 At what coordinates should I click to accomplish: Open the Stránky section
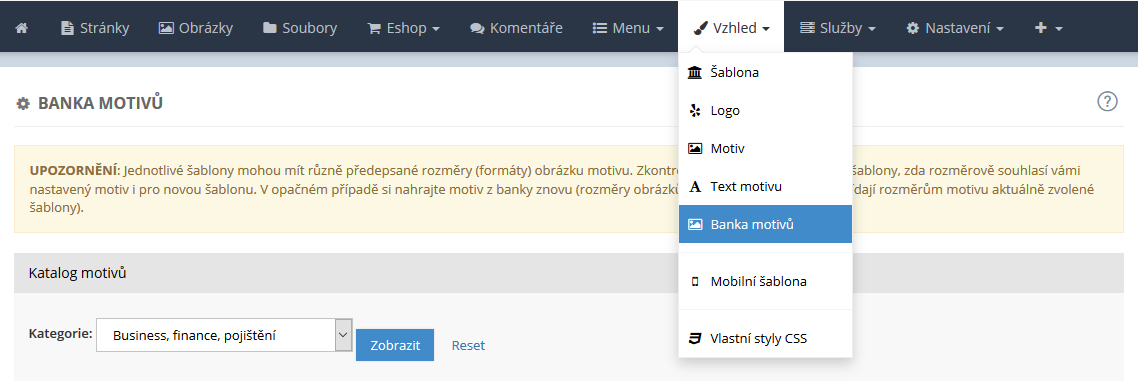pyautogui.click(x=95, y=28)
